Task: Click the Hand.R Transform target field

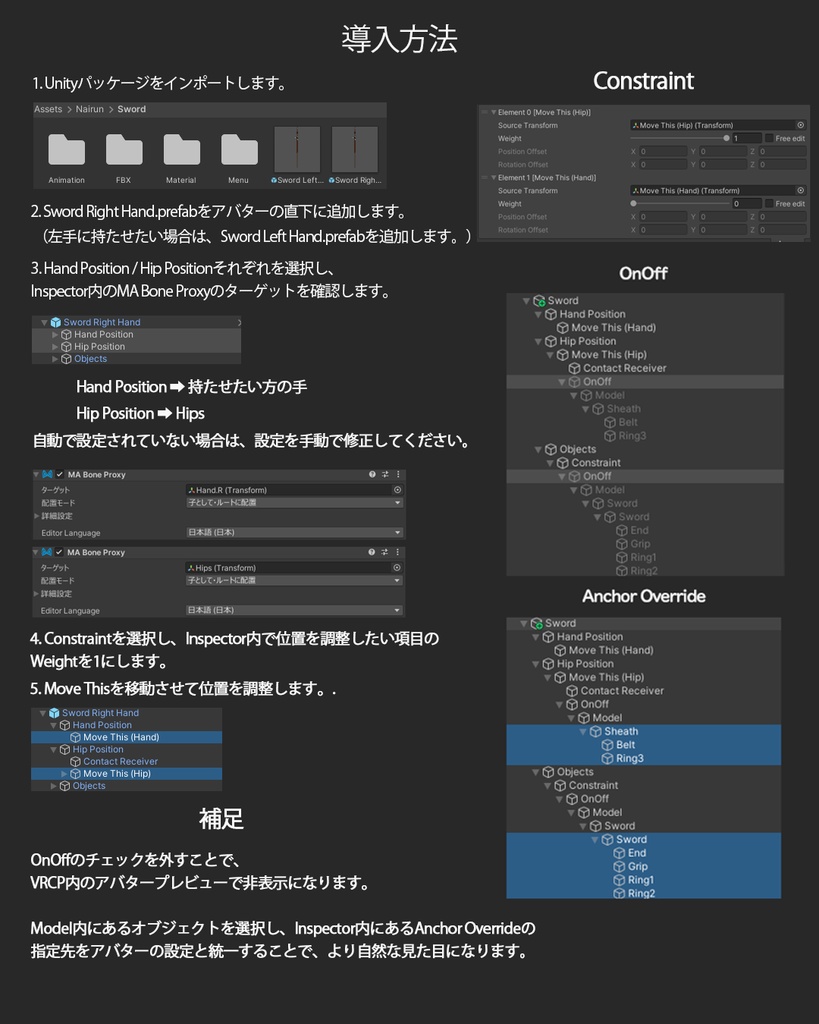Action: coord(289,489)
